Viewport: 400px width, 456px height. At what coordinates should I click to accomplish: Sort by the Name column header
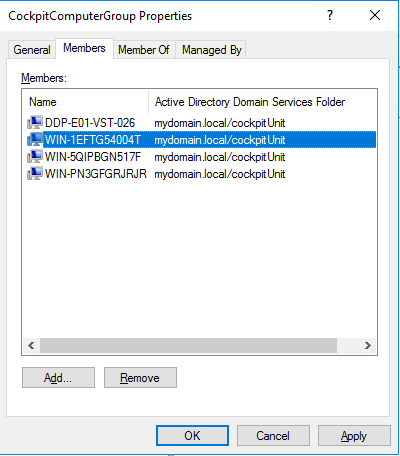[x=85, y=102]
